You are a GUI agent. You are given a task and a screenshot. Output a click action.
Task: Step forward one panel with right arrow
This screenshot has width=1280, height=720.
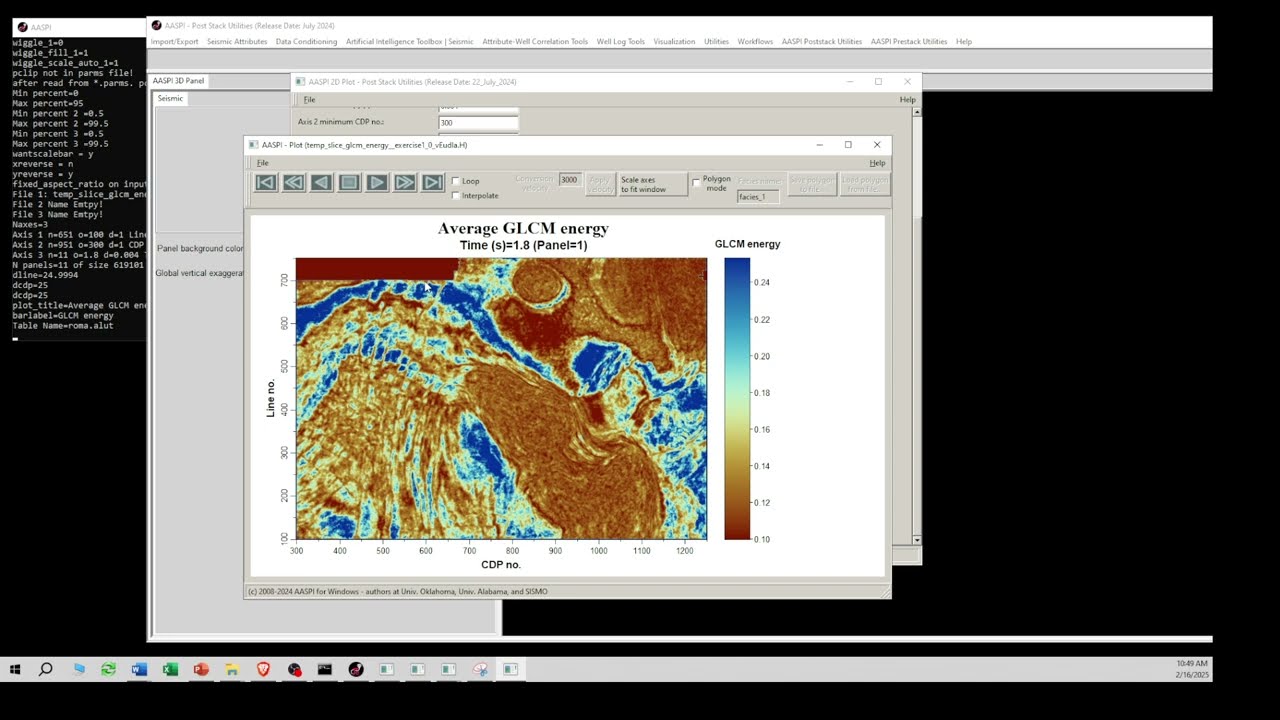[377, 182]
